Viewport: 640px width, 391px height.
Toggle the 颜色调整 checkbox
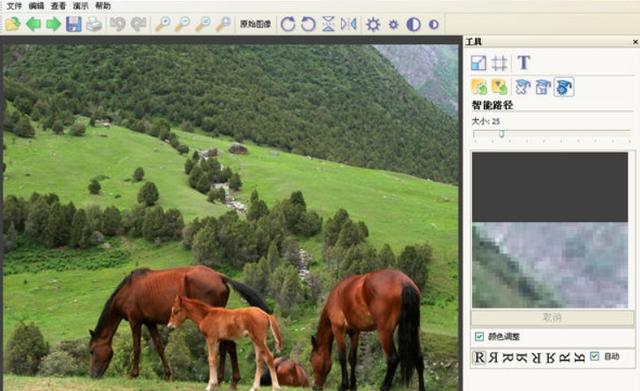click(x=479, y=336)
